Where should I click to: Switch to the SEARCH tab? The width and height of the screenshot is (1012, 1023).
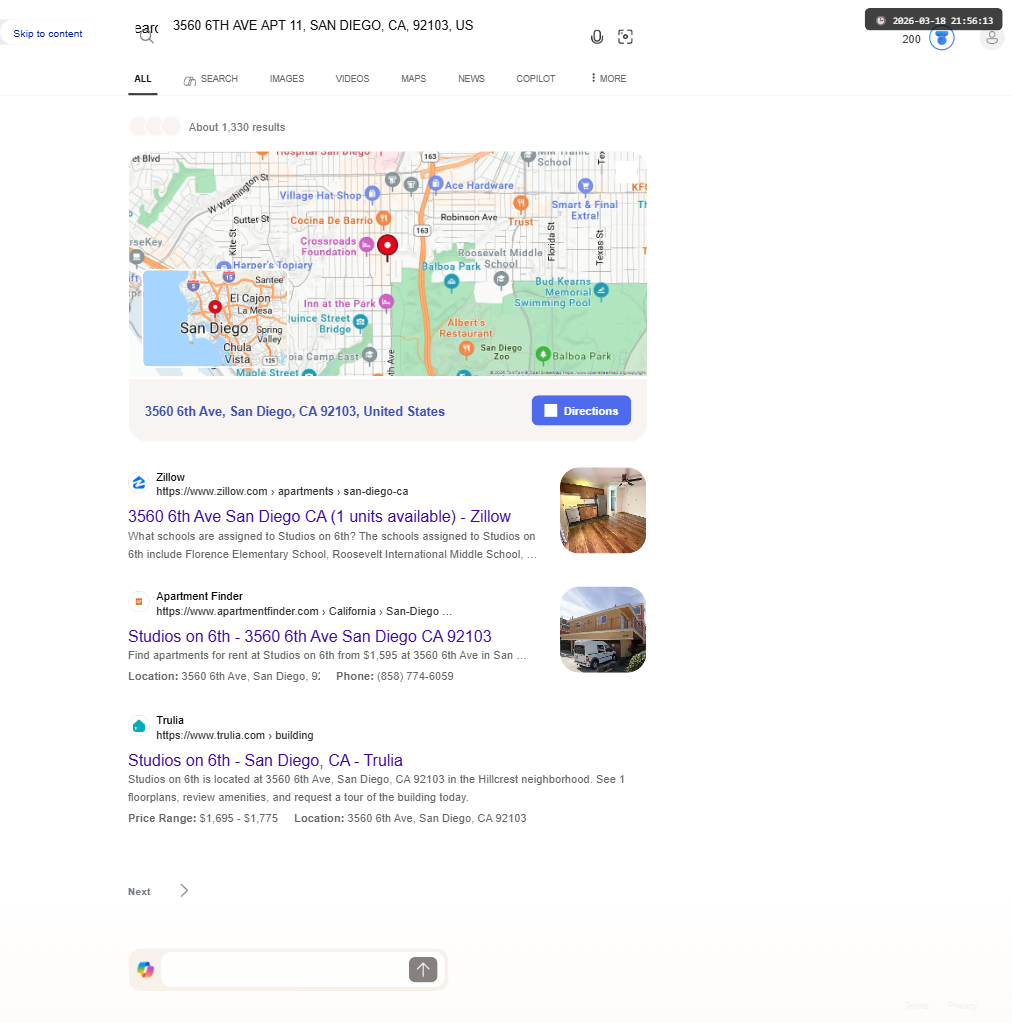(x=211, y=79)
